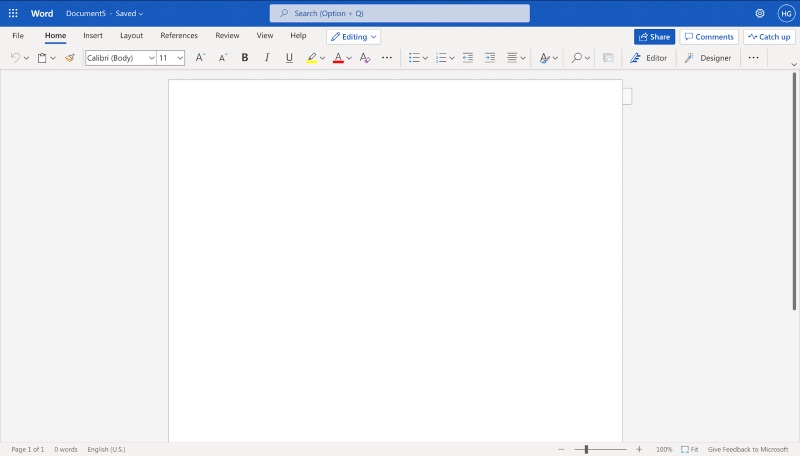Image resolution: width=800 pixels, height=456 pixels.
Task: Open the Designer pane
Action: [x=708, y=58]
